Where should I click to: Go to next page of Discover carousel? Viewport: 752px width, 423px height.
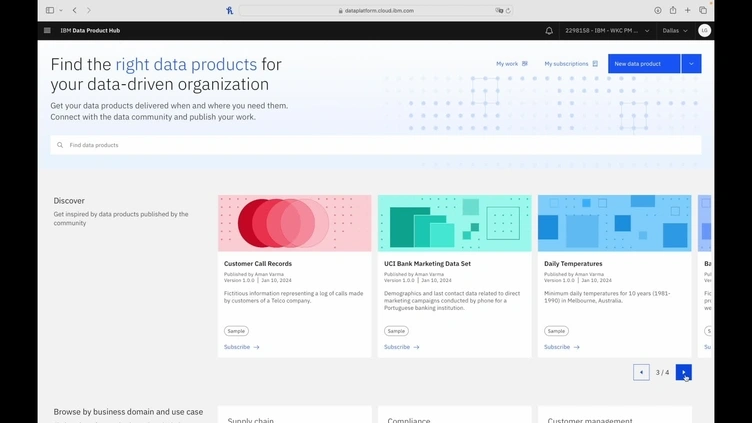[683, 372]
